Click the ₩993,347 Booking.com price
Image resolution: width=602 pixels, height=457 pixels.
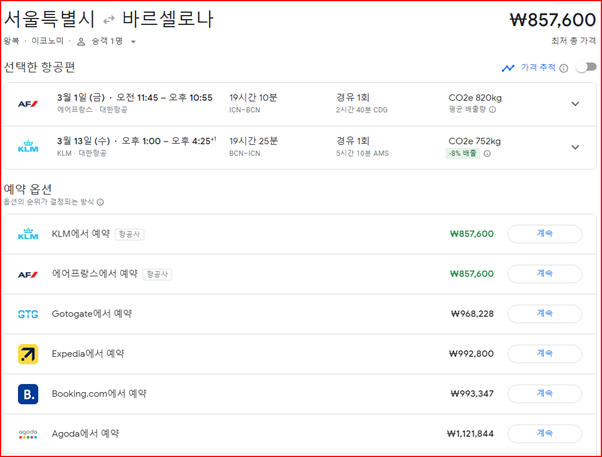click(x=472, y=394)
